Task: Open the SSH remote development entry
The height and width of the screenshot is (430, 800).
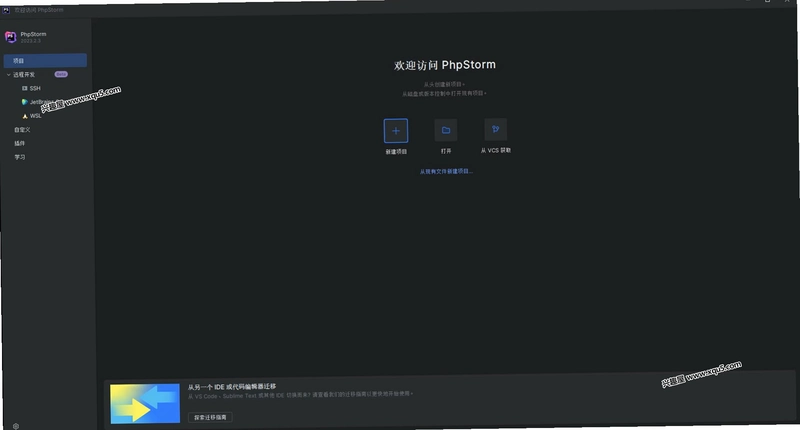Action: (x=31, y=88)
